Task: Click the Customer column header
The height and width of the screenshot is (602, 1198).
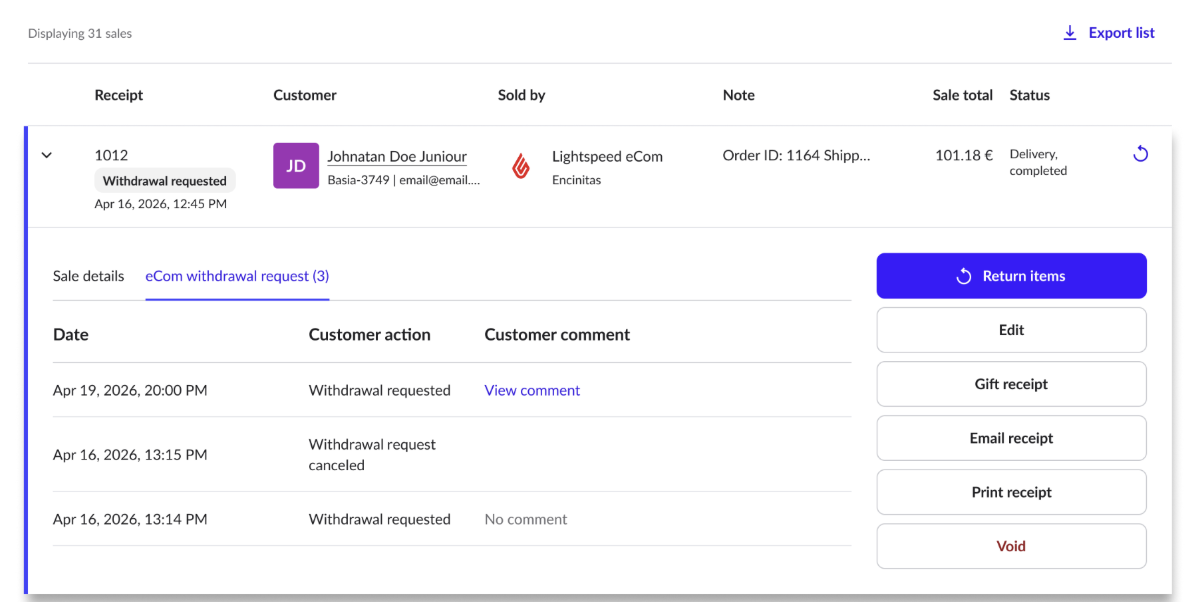Action: pyautogui.click(x=305, y=95)
